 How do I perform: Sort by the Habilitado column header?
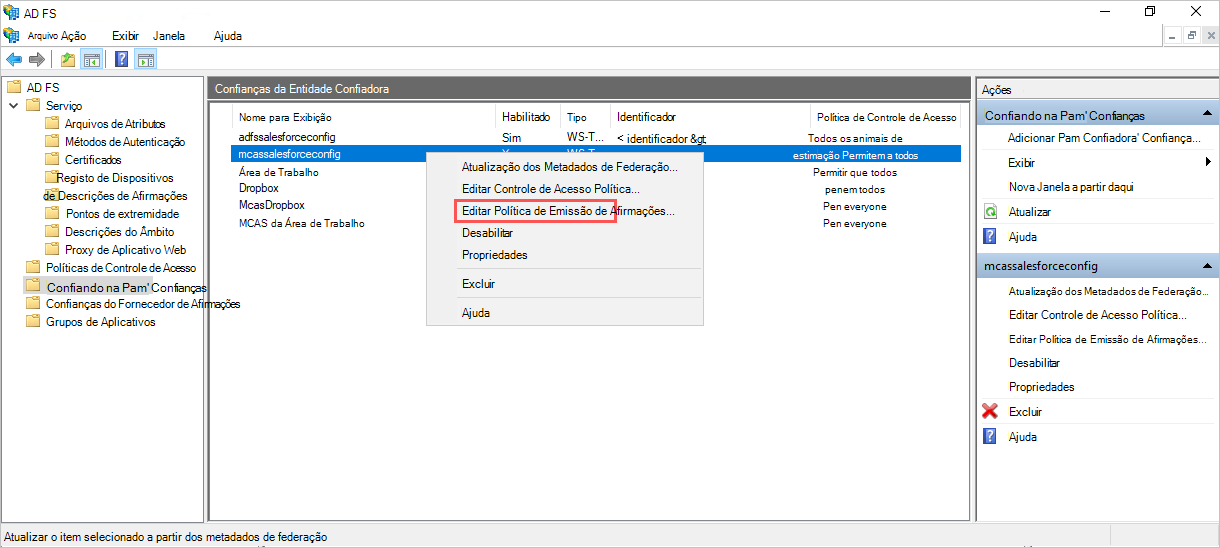point(526,117)
